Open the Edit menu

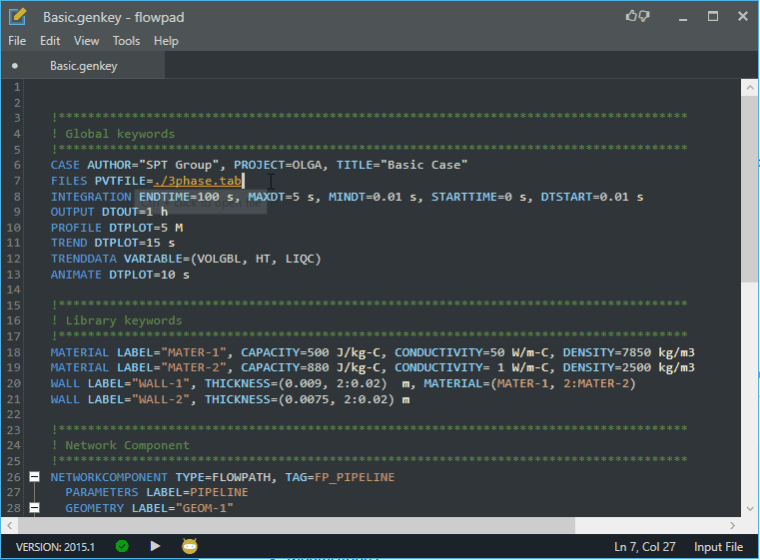click(x=50, y=41)
